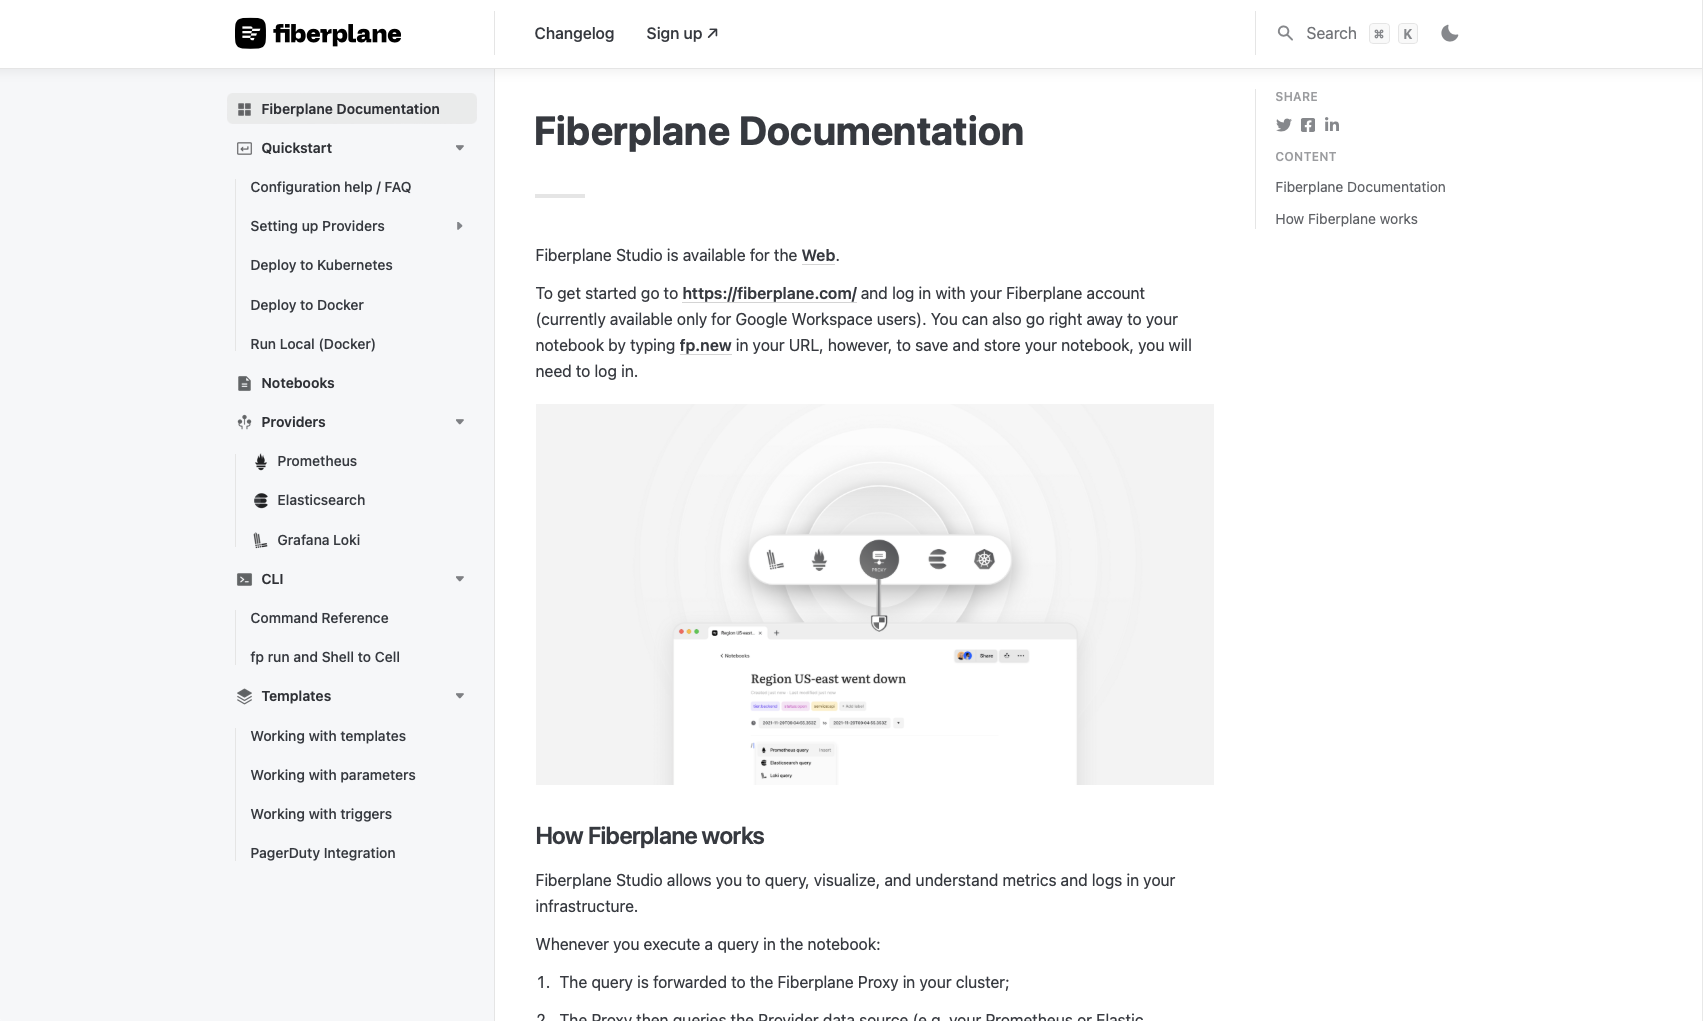Click the Search input field
This screenshot has width=1703, height=1021.
[1347, 34]
